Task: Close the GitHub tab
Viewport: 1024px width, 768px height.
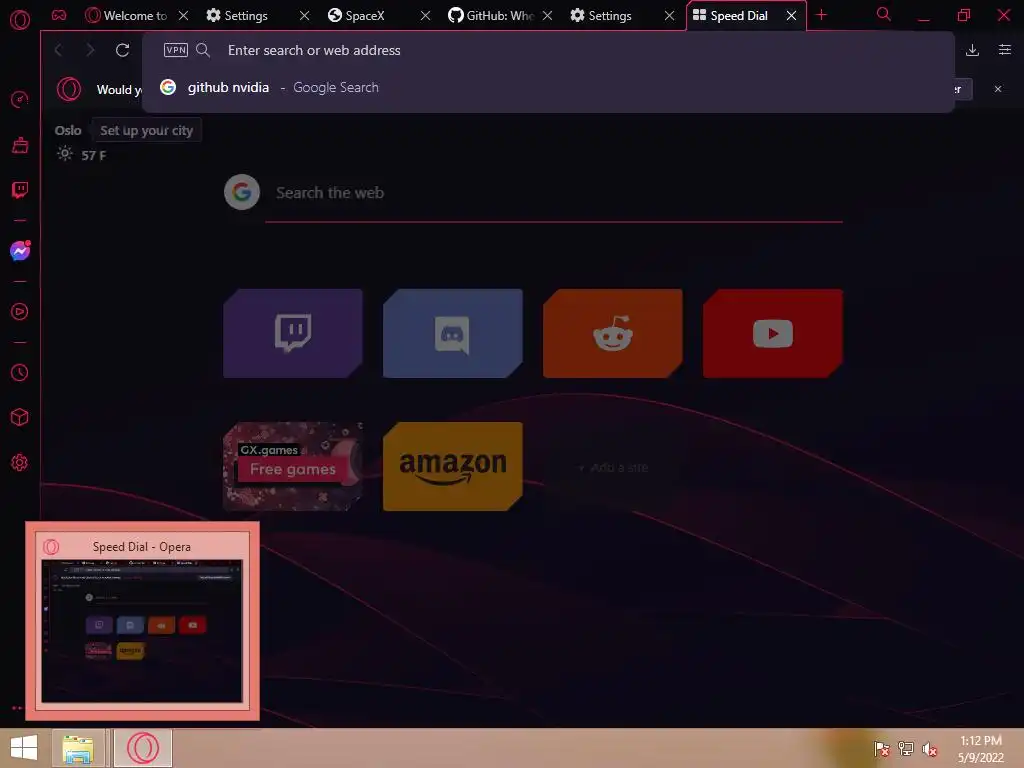Action: (547, 15)
